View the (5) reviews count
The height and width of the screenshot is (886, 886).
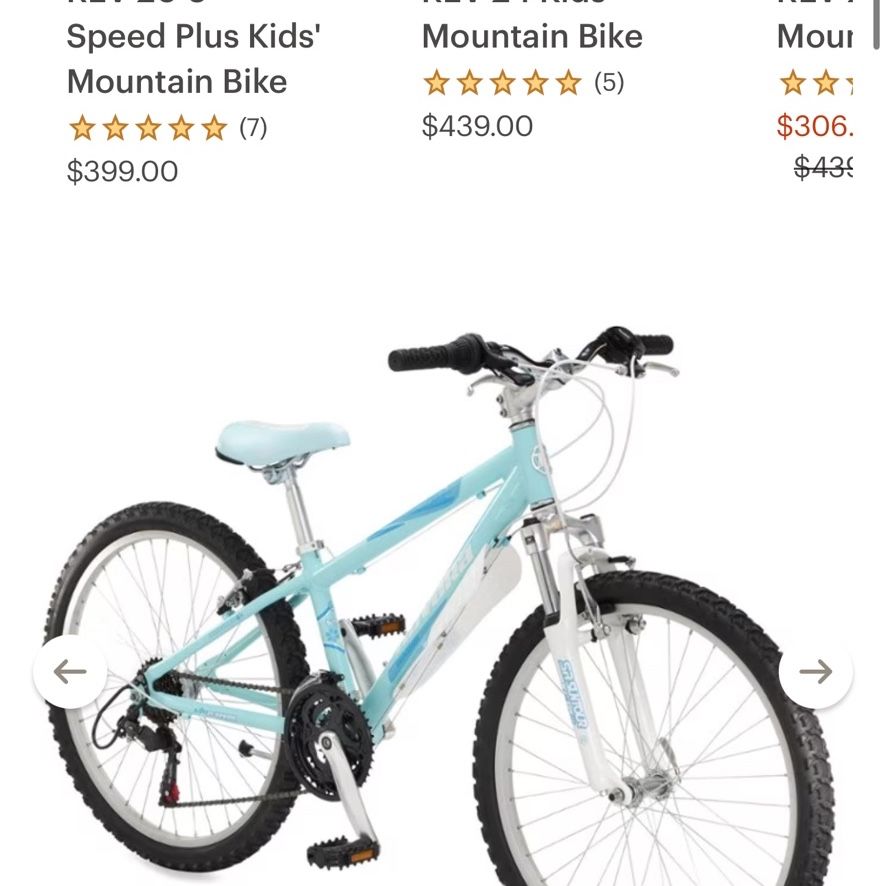(x=609, y=83)
